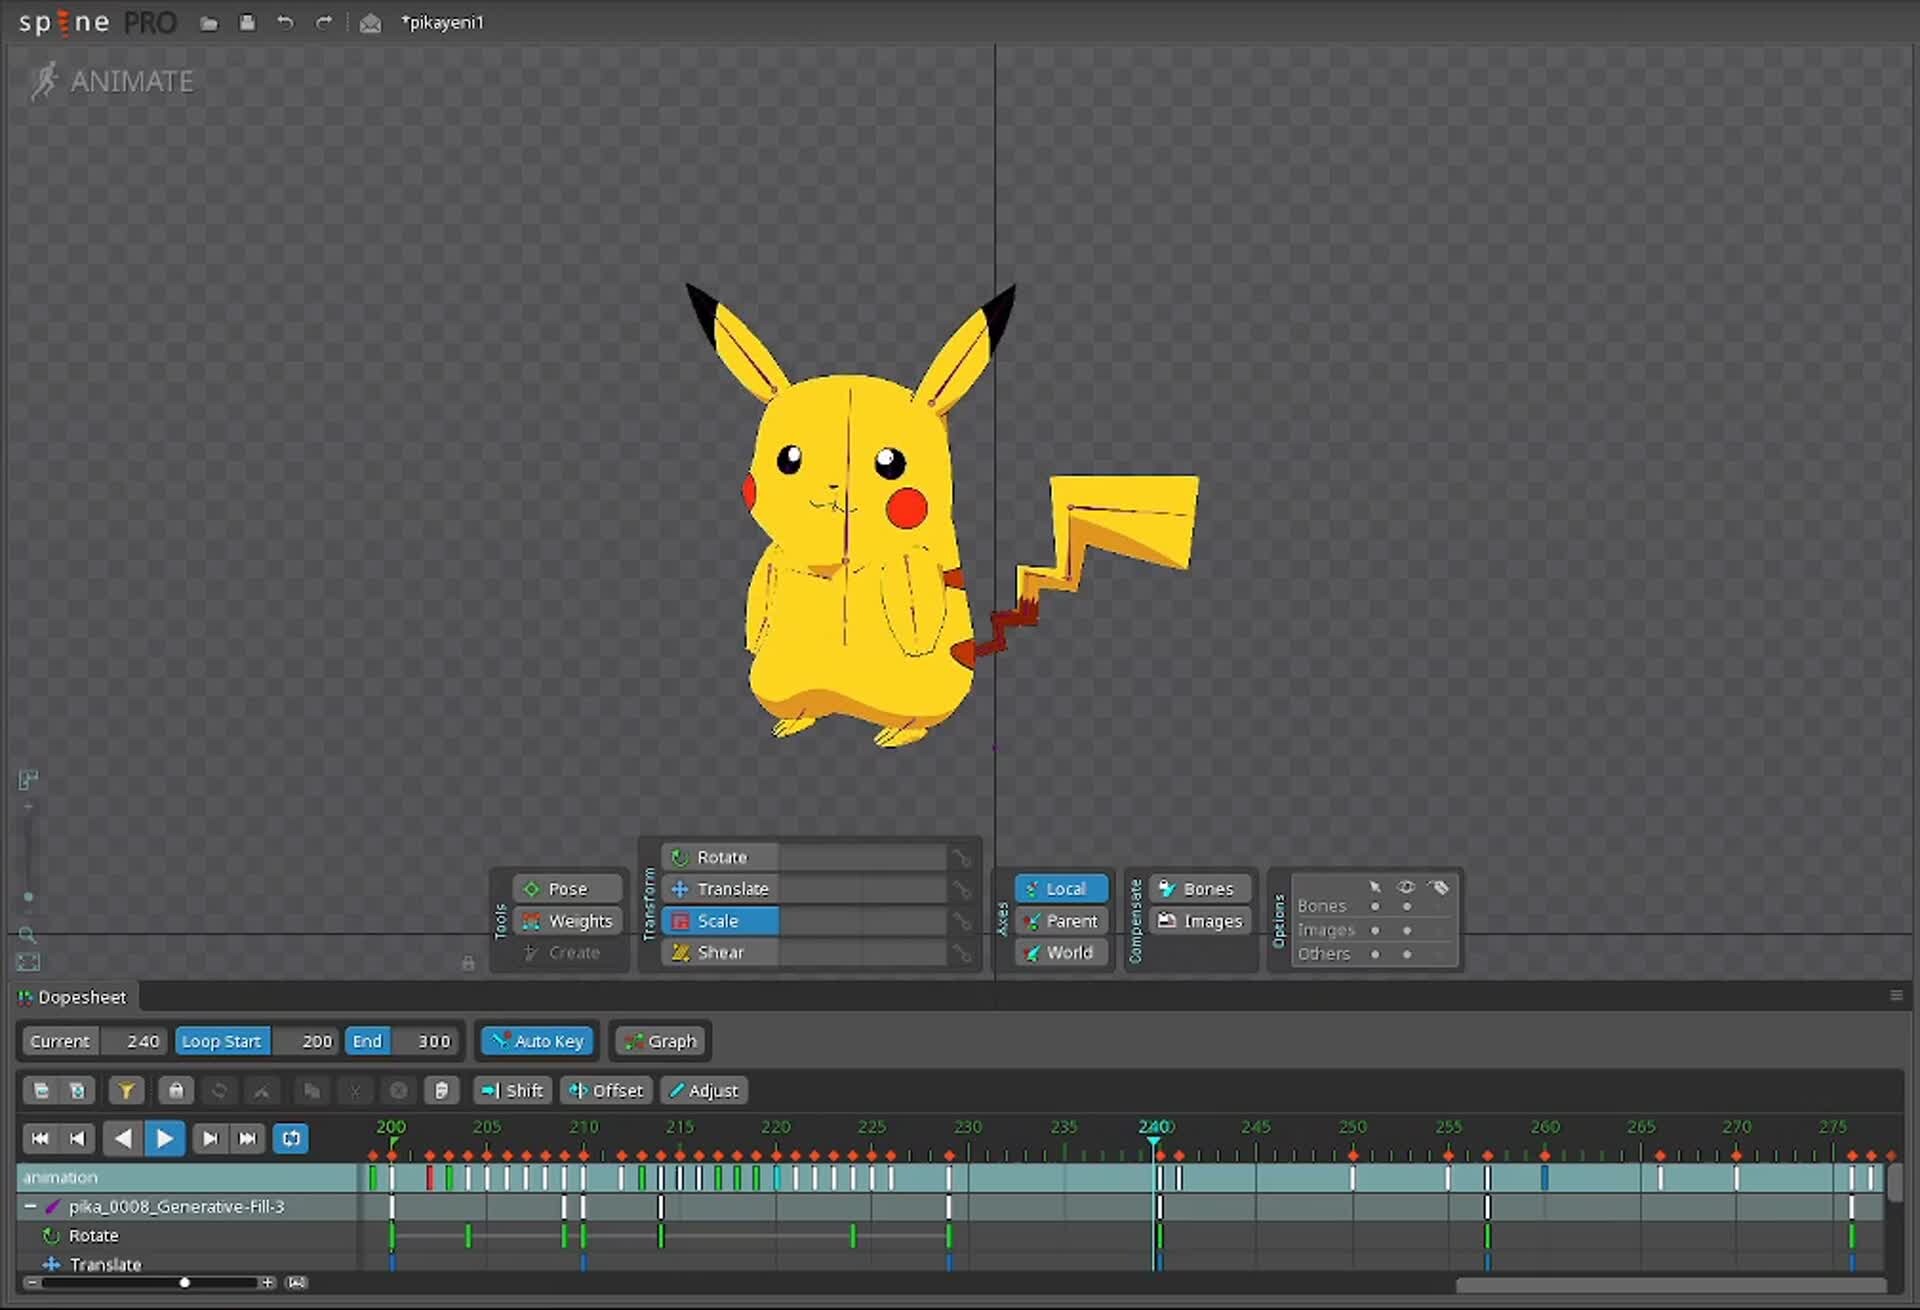The width and height of the screenshot is (1920, 1310).
Task: Open the Weights tool
Action: (567, 921)
